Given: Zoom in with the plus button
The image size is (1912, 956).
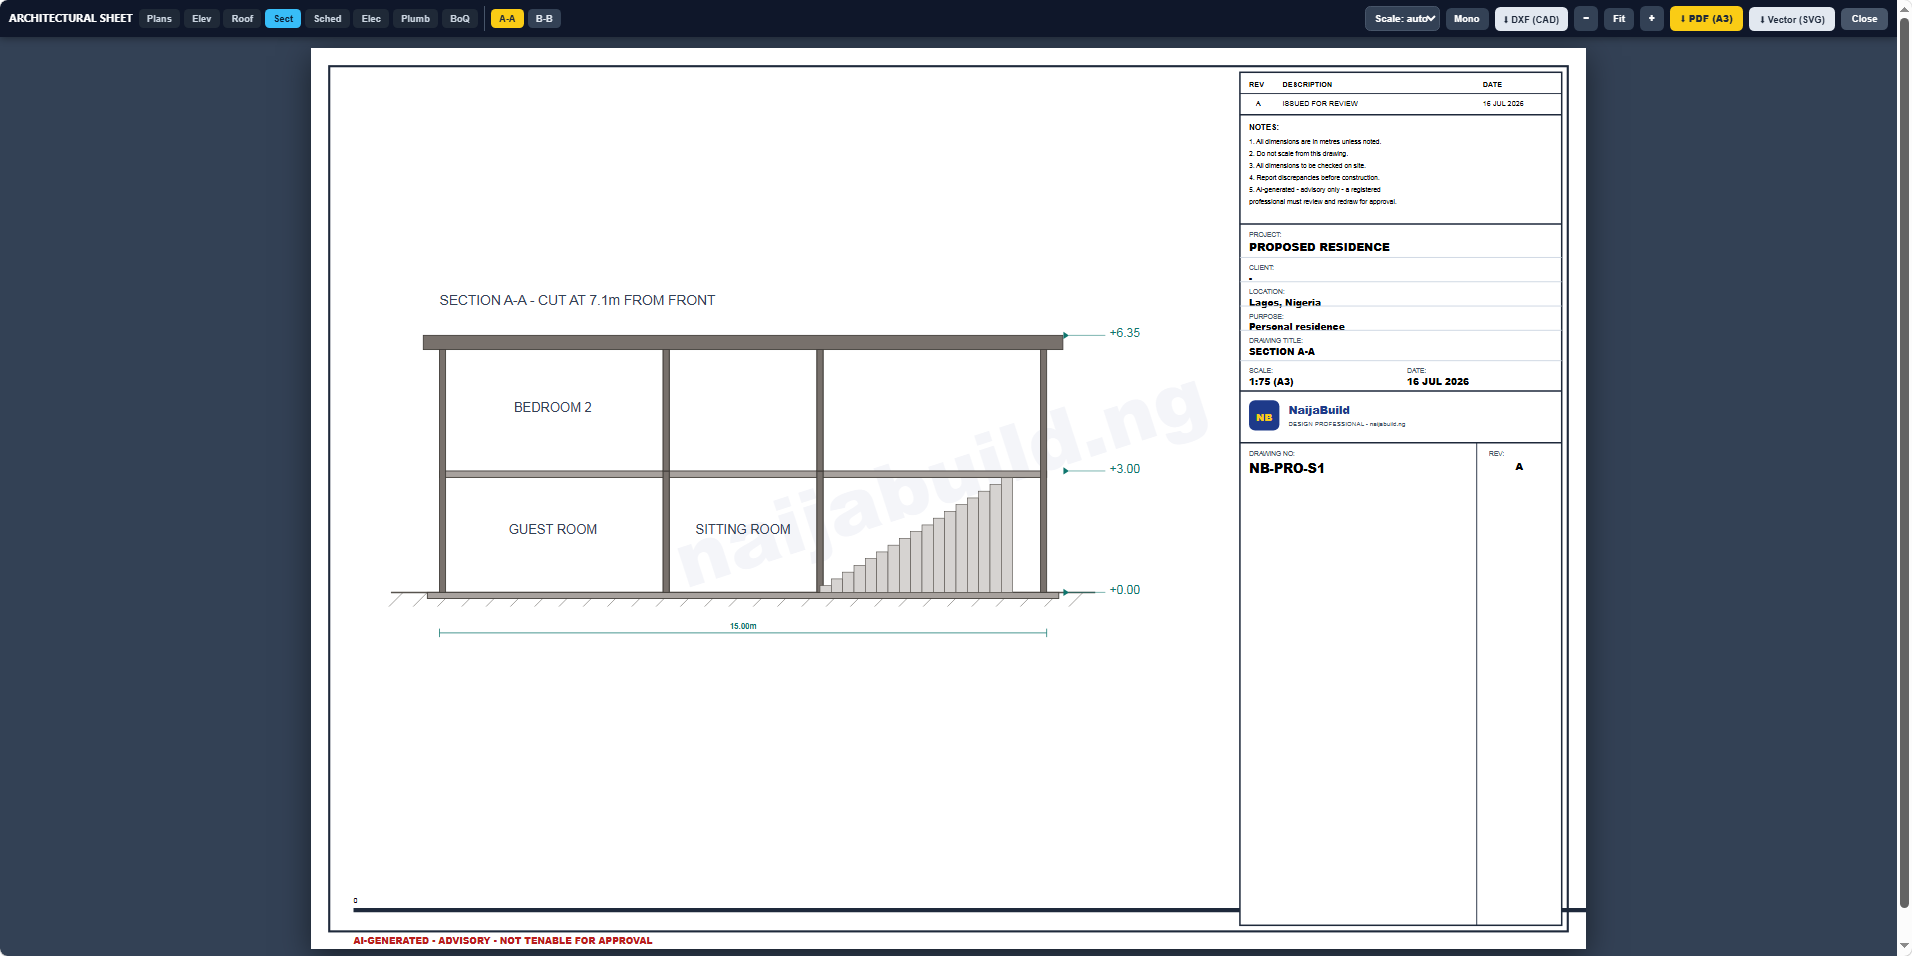Looking at the screenshot, I should tap(1652, 19).
